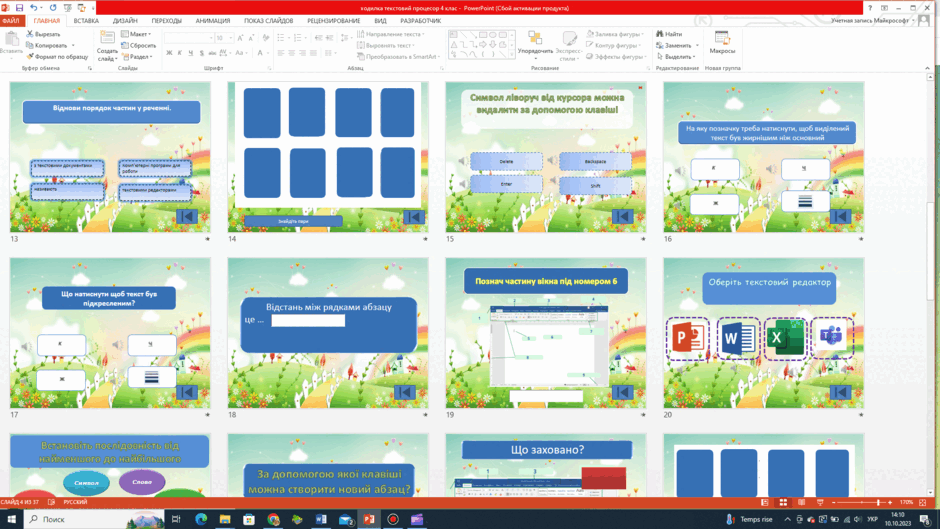Clear all text formatting
The image size is (940, 529).
click(x=266, y=38)
